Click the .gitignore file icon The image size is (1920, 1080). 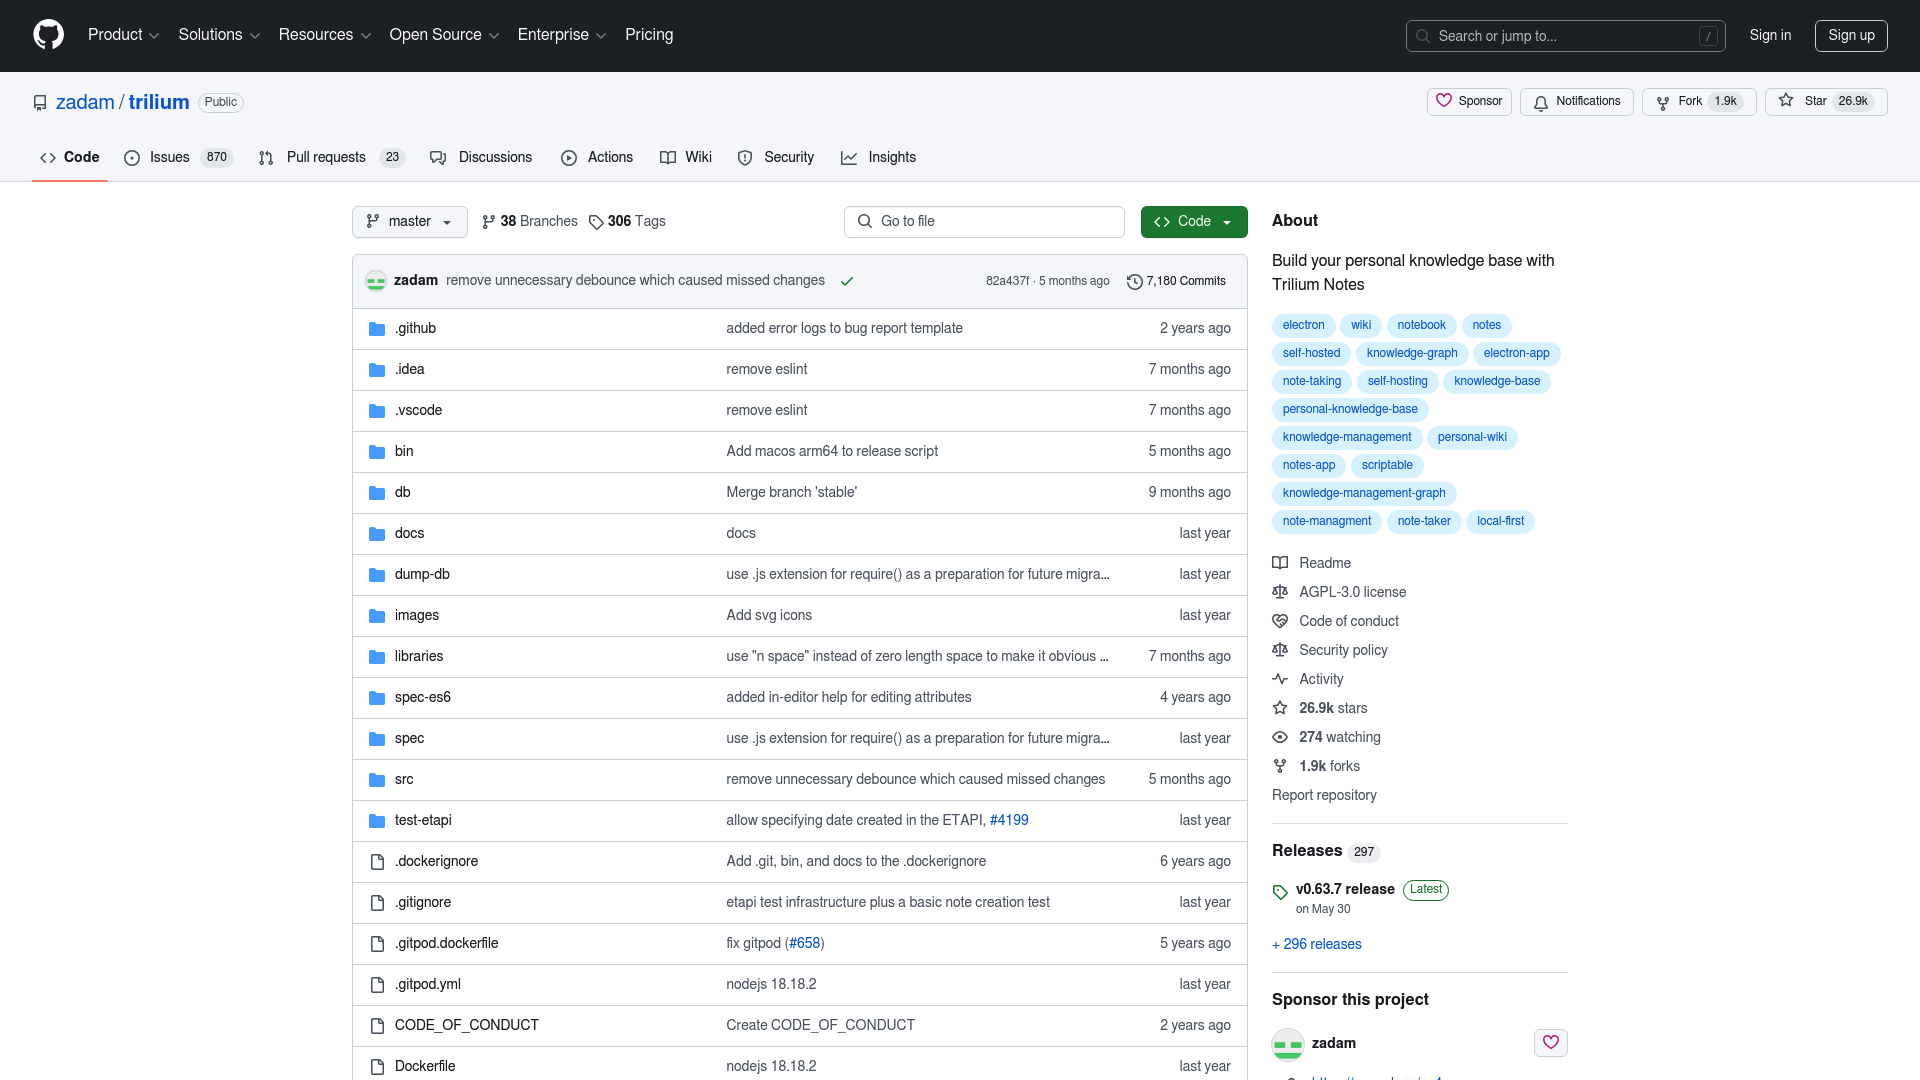tap(377, 903)
